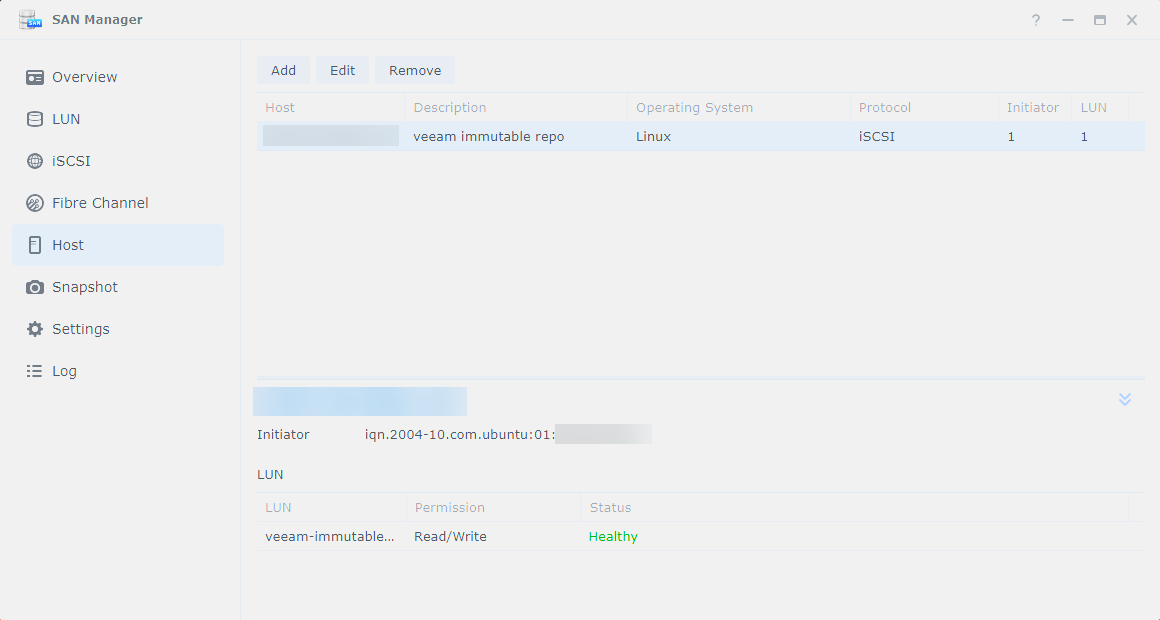
Task: Click the 'Linux' operating system cell
Action: pos(653,137)
